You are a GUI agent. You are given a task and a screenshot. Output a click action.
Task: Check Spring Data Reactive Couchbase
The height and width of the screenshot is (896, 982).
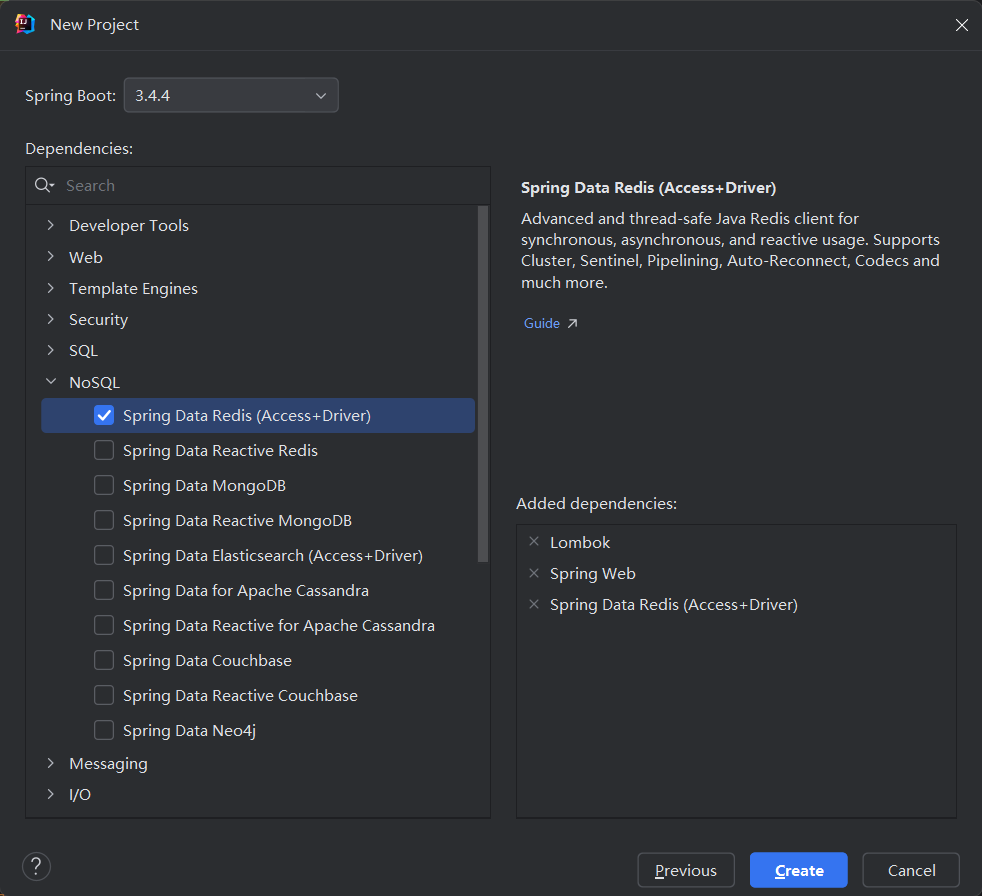[x=104, y=696]
